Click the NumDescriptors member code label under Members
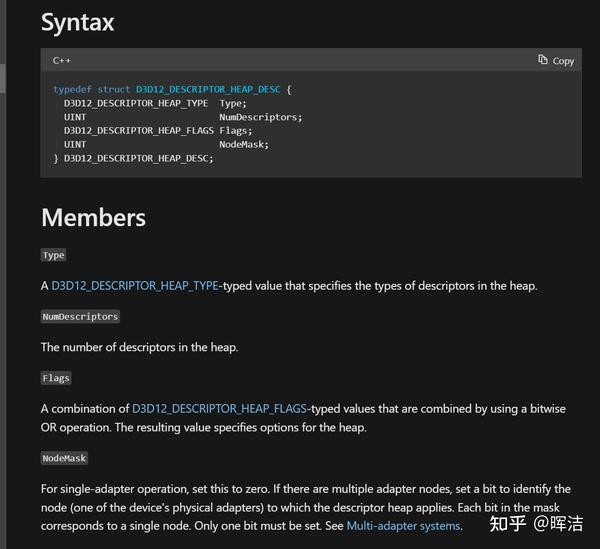Image resolution: width=600 pixels, height=549 pixels. (80, 316)
